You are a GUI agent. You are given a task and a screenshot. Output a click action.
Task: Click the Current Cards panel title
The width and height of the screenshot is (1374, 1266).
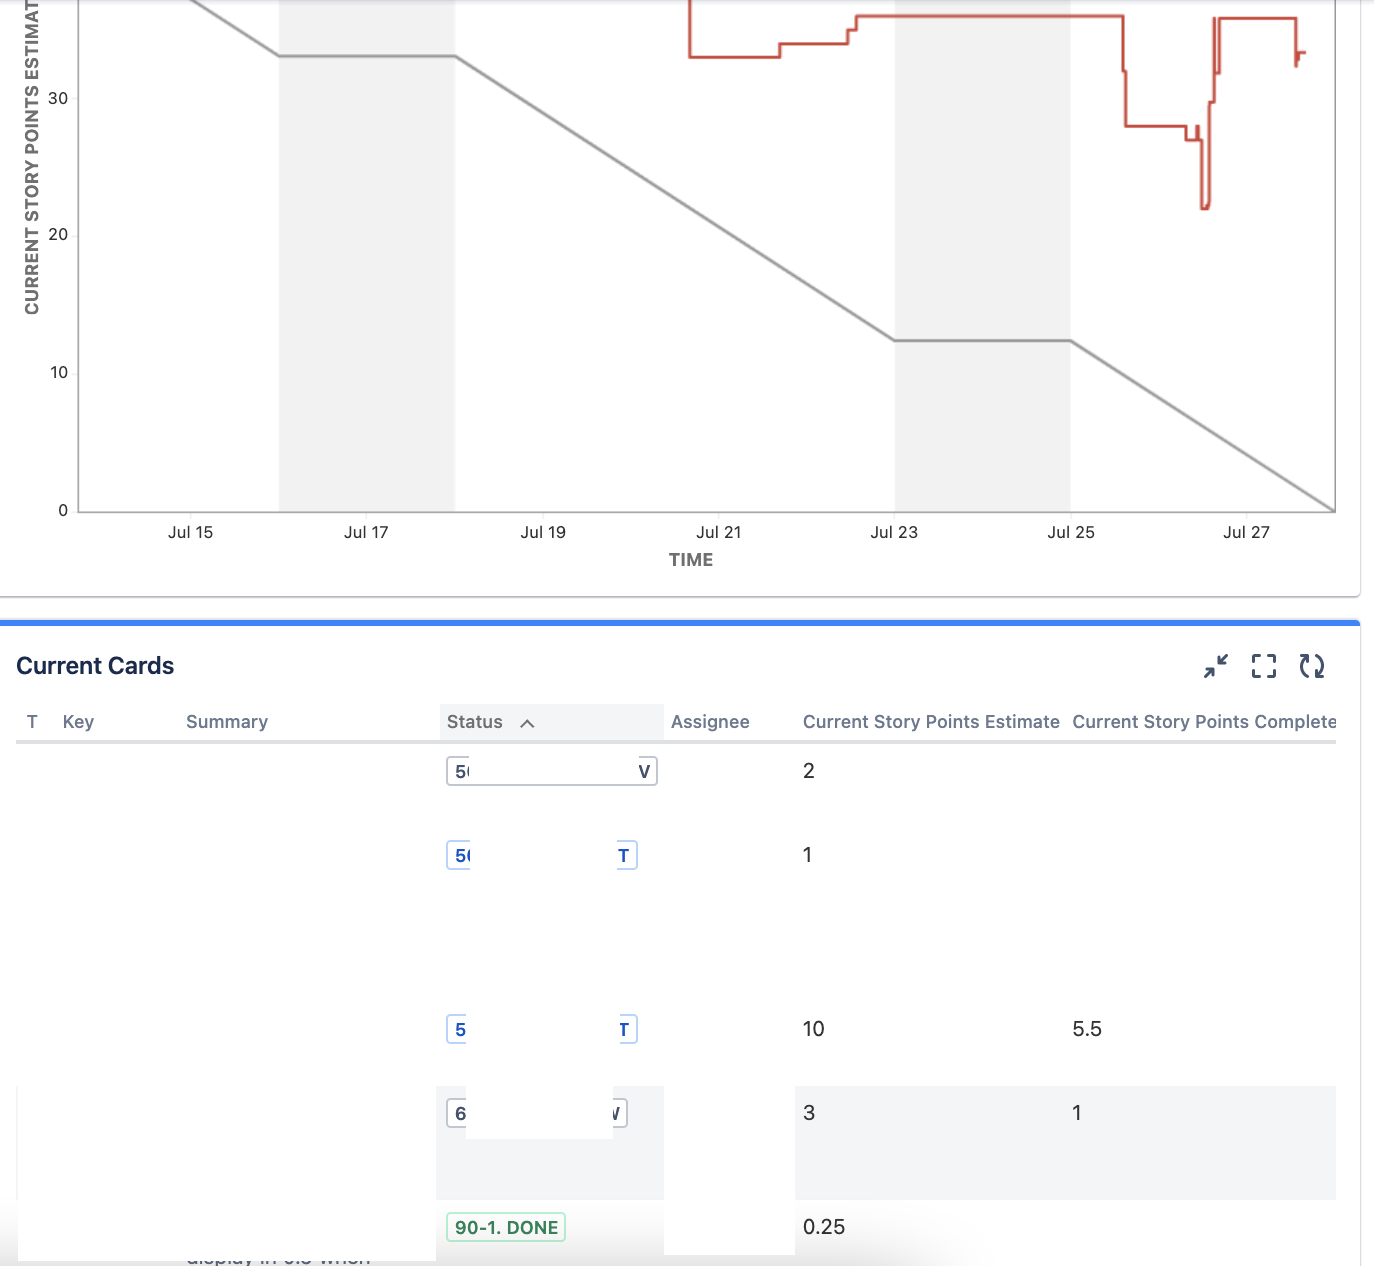click(95, 666)
